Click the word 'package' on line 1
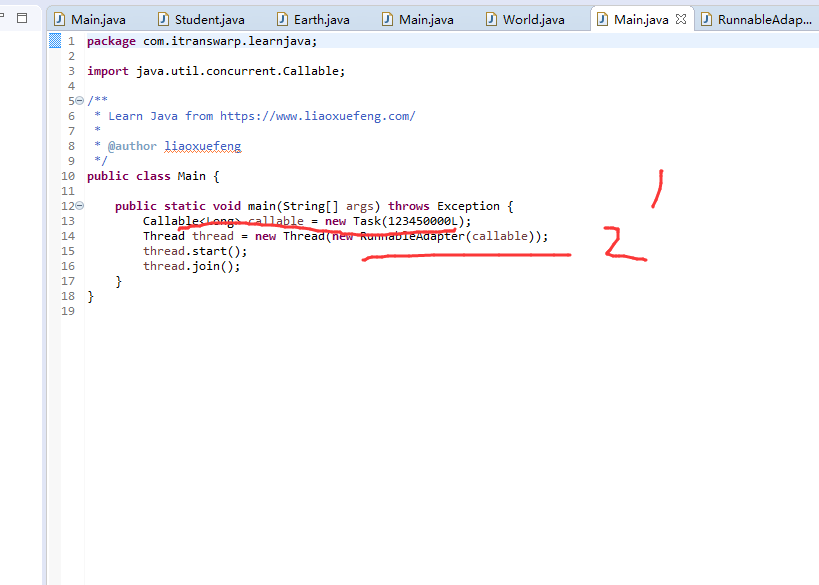 [111, 41]
